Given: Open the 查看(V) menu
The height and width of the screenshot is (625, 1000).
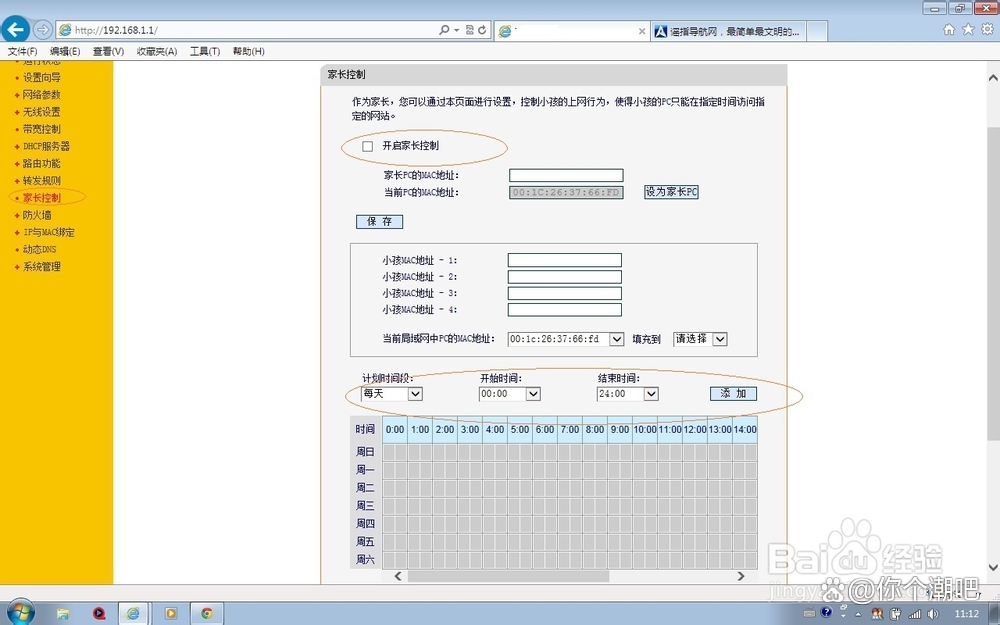Looking at the screenshot, I should (x=108, y=51).
